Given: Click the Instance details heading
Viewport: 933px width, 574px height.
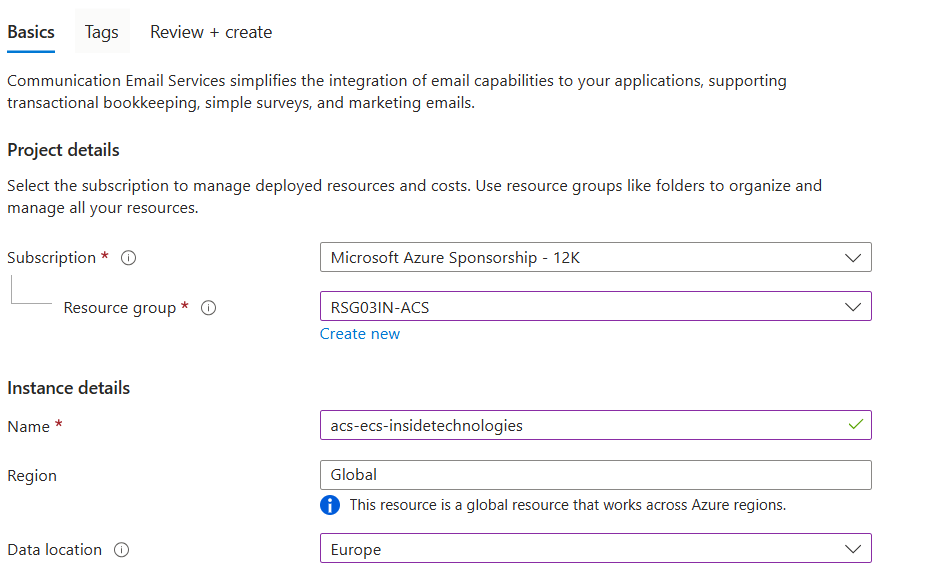Looking at the screenshot, I should 68,388.
